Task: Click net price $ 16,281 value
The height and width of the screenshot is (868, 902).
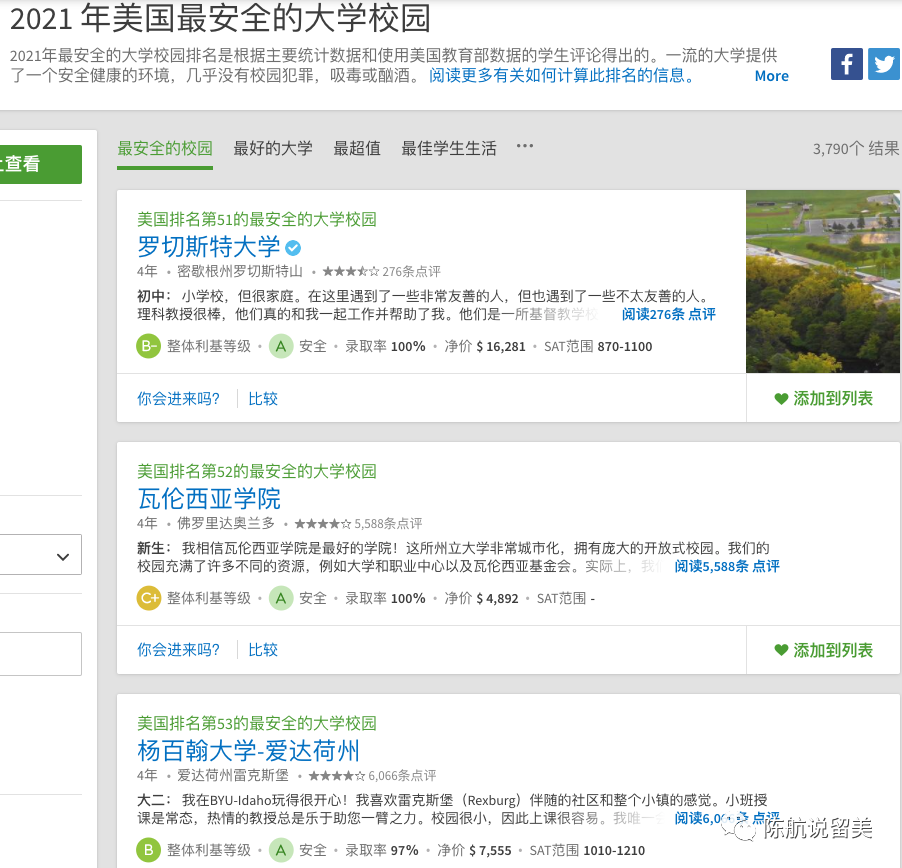Action: click(x=500, y=347)
